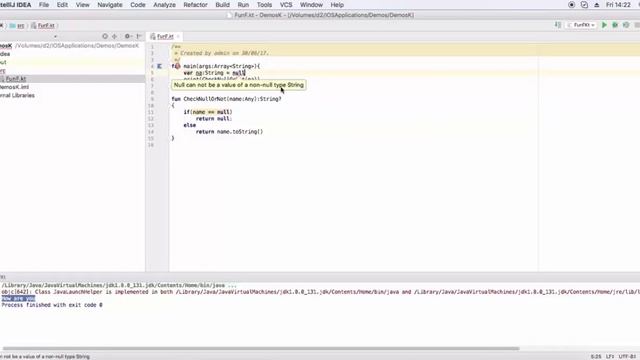Image resolution: width=640 pixels, height=360 pixels.
Task: Select FunF.kt in the project tree
Action: 72,79
